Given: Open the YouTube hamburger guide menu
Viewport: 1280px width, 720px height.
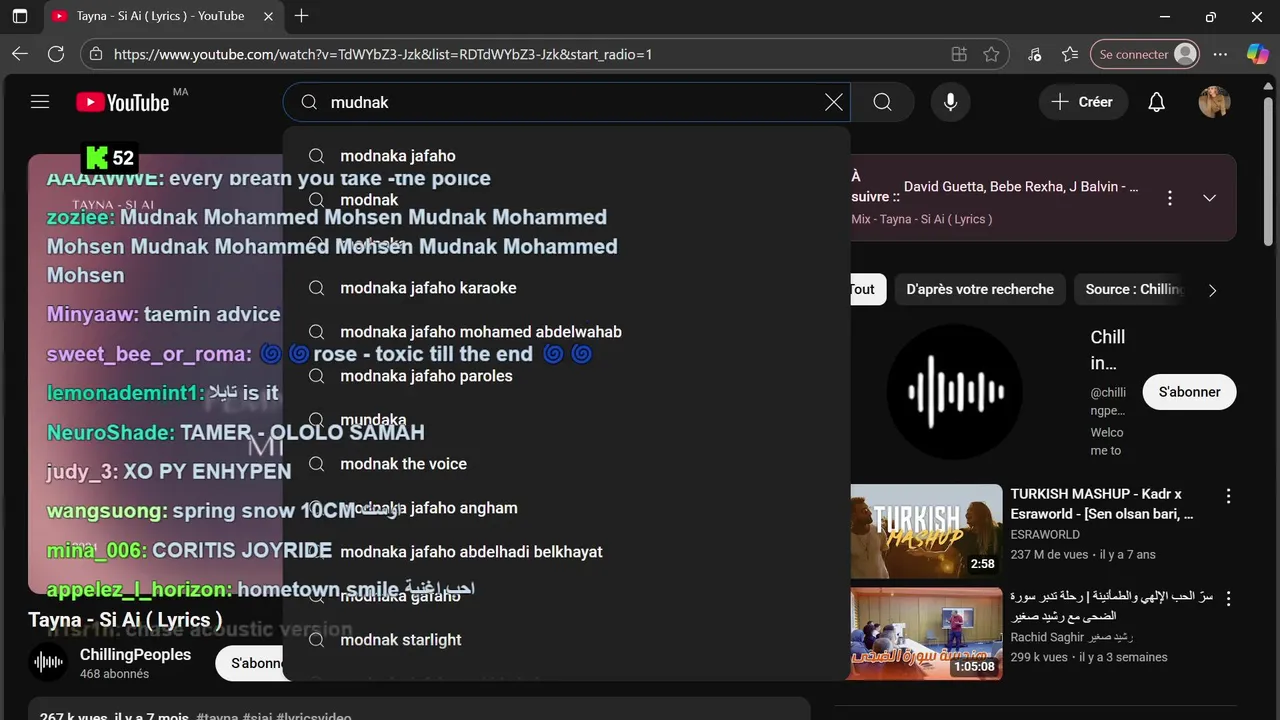Looking at the screenshot, I should (x=40, y=102).
